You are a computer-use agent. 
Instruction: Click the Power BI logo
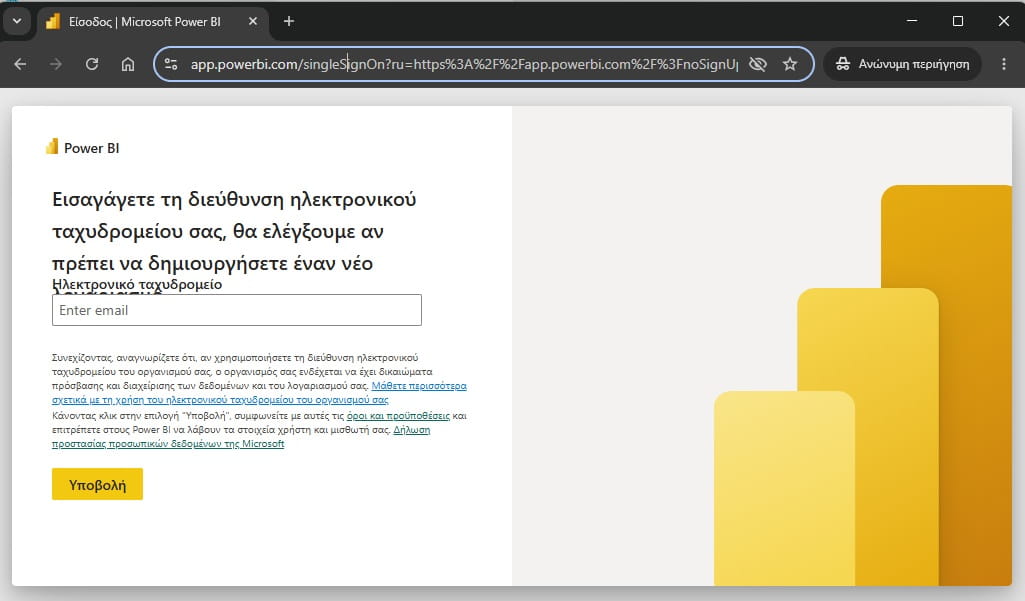point(83,147)
